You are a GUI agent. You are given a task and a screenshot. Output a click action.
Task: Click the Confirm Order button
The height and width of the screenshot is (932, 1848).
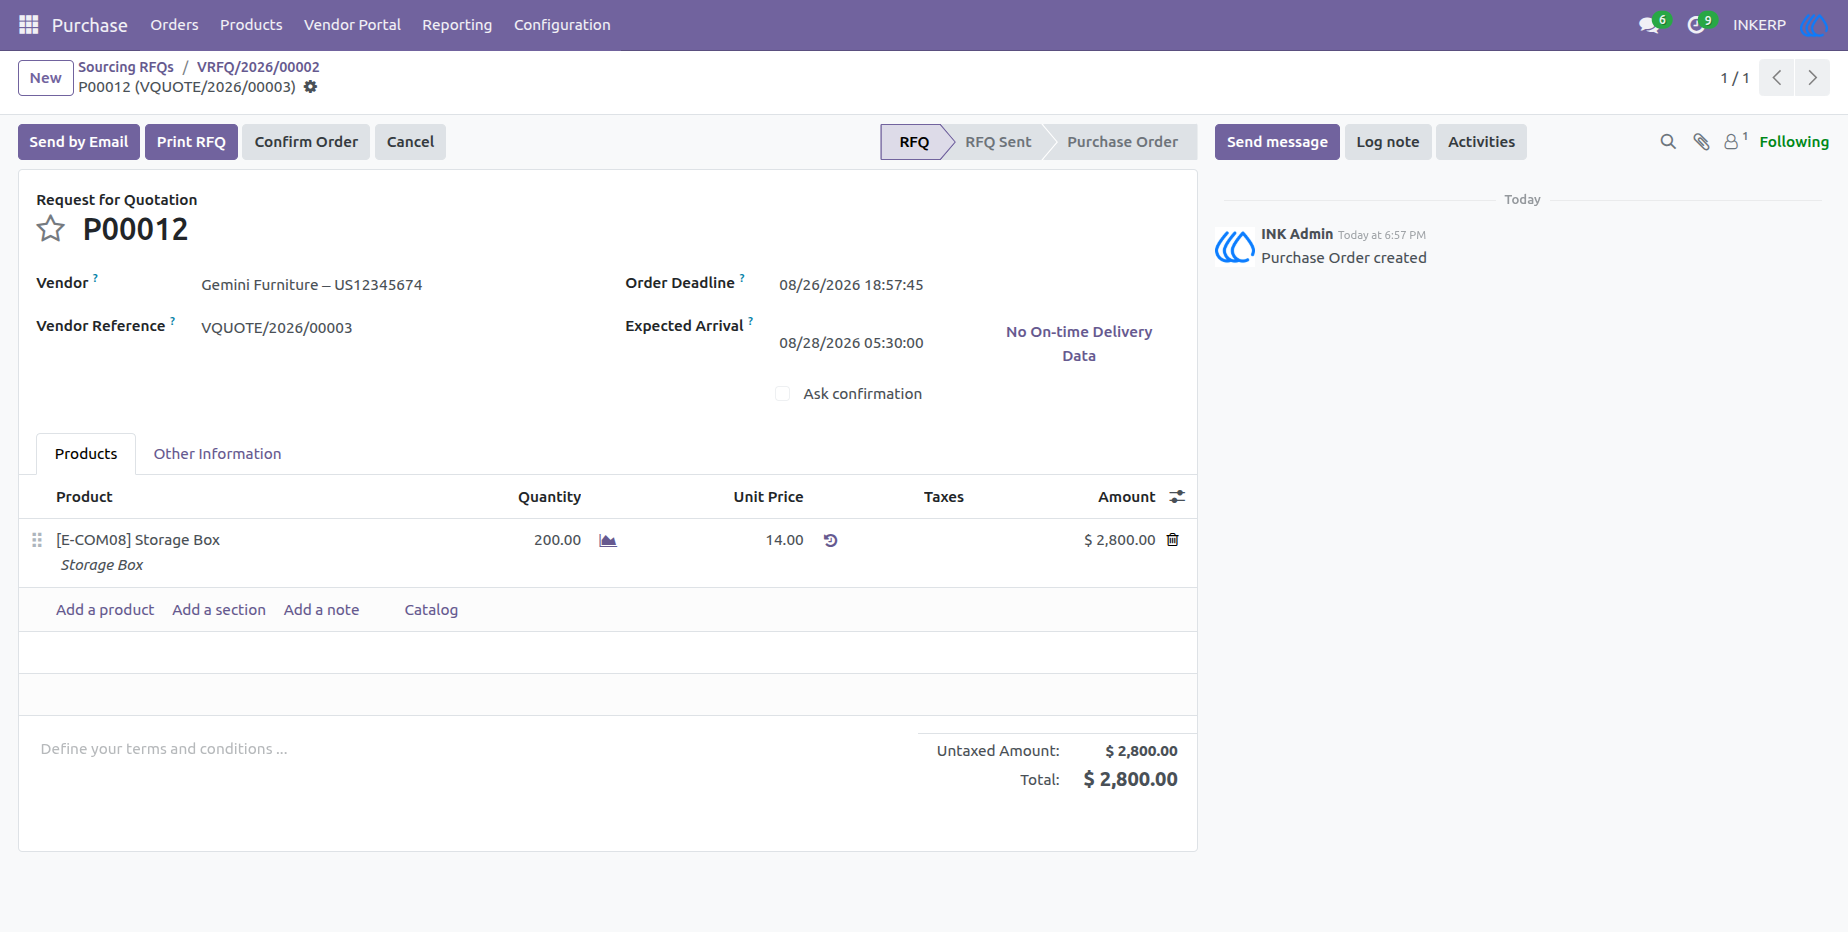tap(306, 142)
